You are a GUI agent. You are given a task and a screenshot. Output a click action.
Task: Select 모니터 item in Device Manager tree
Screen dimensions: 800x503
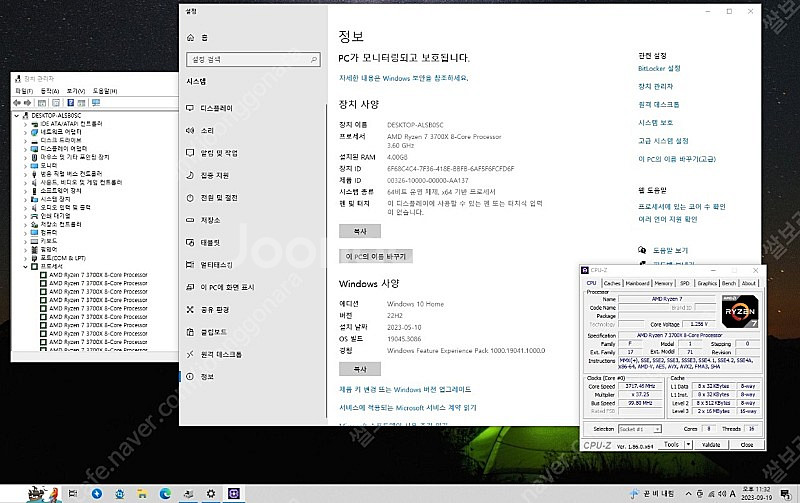[x=49, y=166]
